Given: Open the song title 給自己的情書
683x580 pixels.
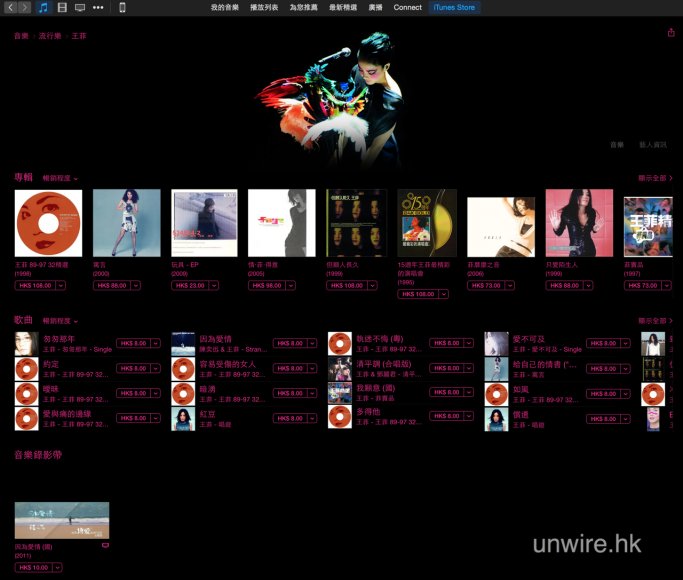Looking at the screenshot, I should (544, 364).
